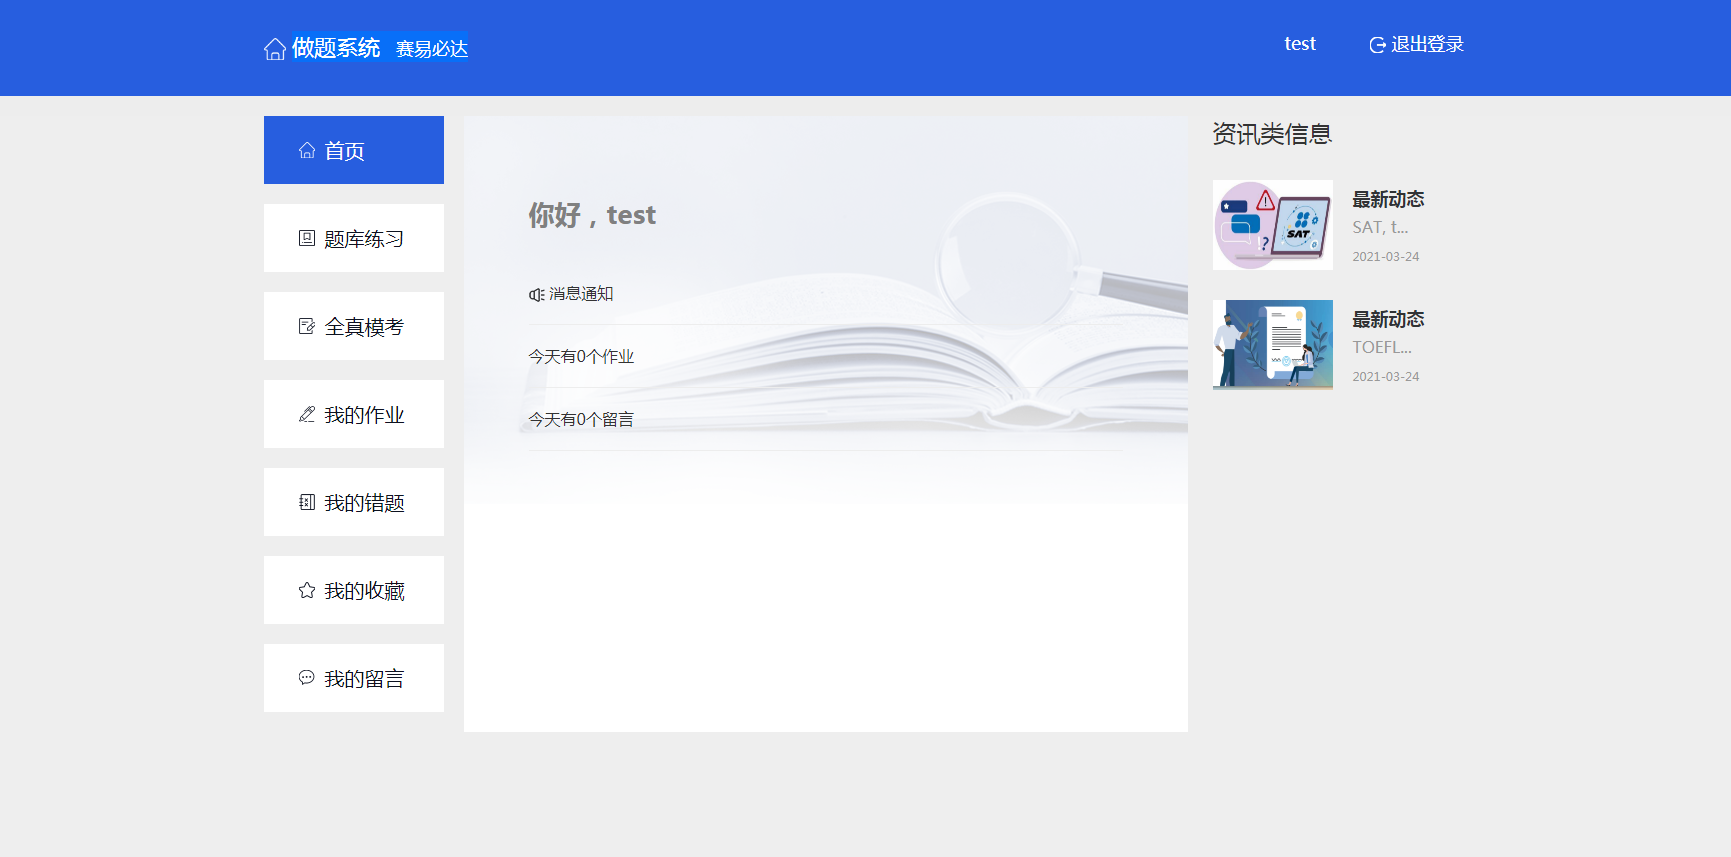This screenshot has width=1731, height=857.
Task: Open 我的收藏 favorites page
Action: pos(364,591)
